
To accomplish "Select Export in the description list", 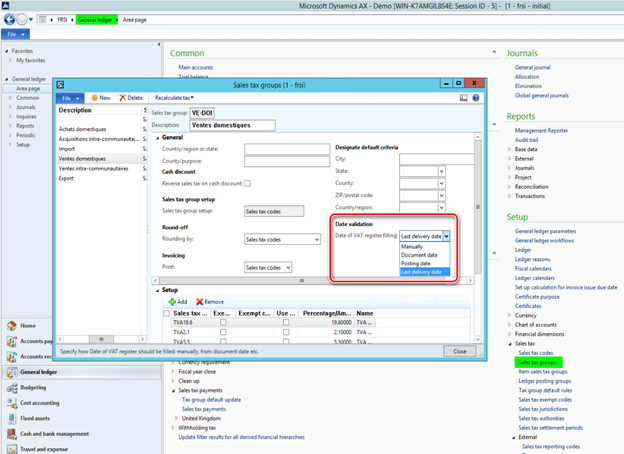I will coord(66,178).
